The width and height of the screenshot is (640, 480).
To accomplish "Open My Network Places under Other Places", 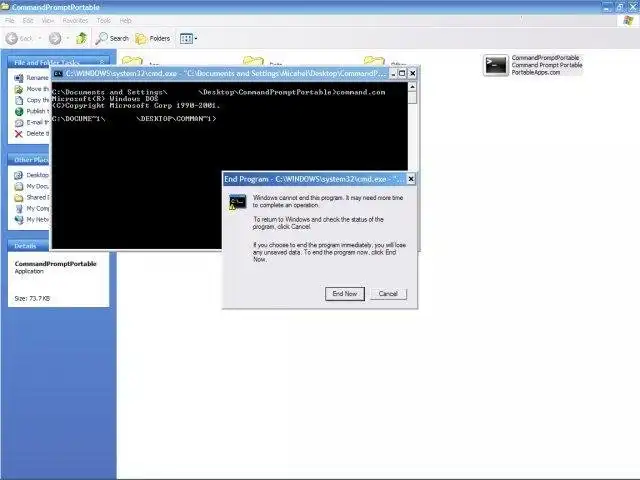I will (x=38, y=220).
